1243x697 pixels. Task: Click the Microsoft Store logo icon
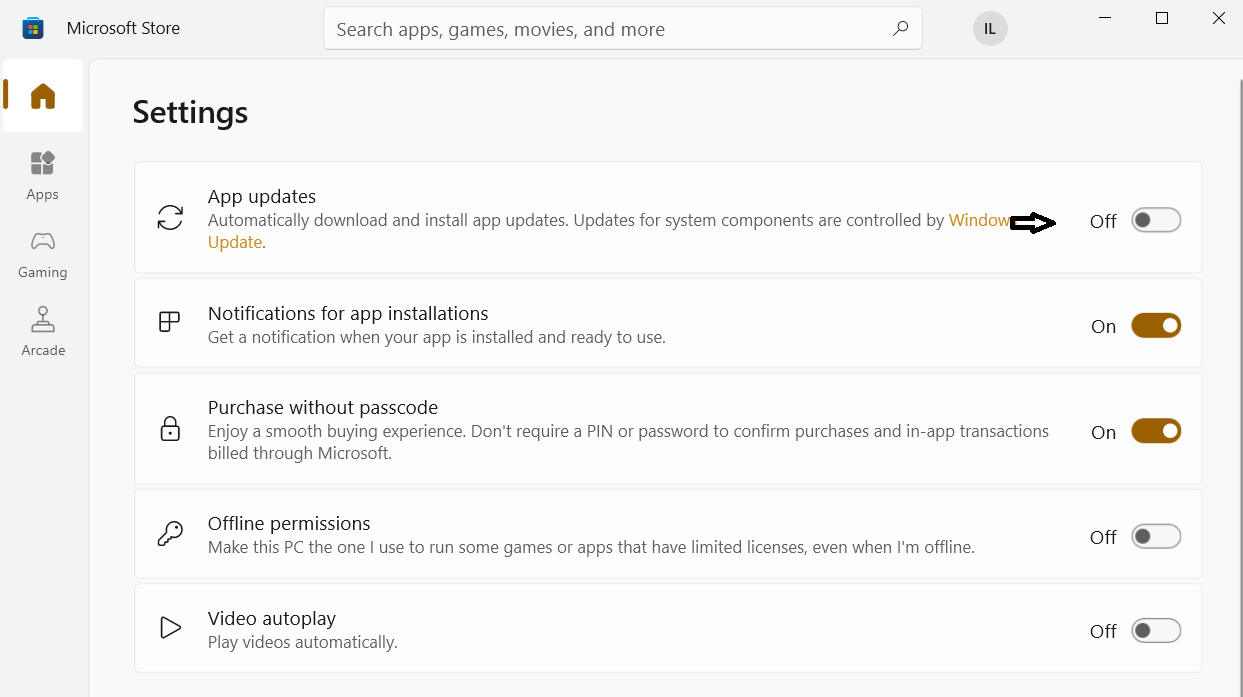(x=33, y=28)
